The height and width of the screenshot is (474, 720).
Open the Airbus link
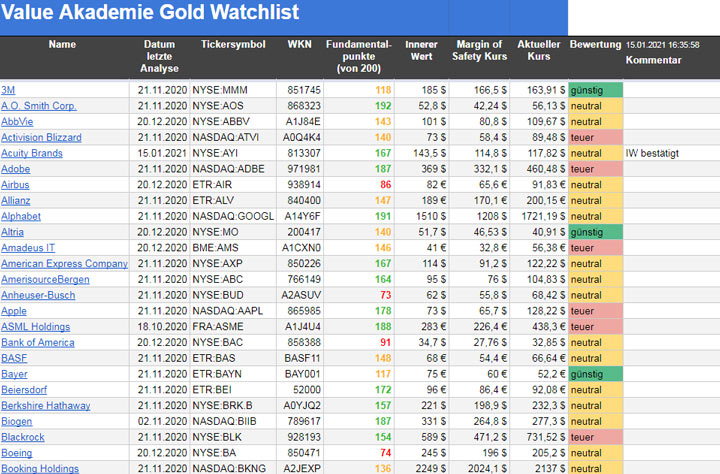[15, 185]
